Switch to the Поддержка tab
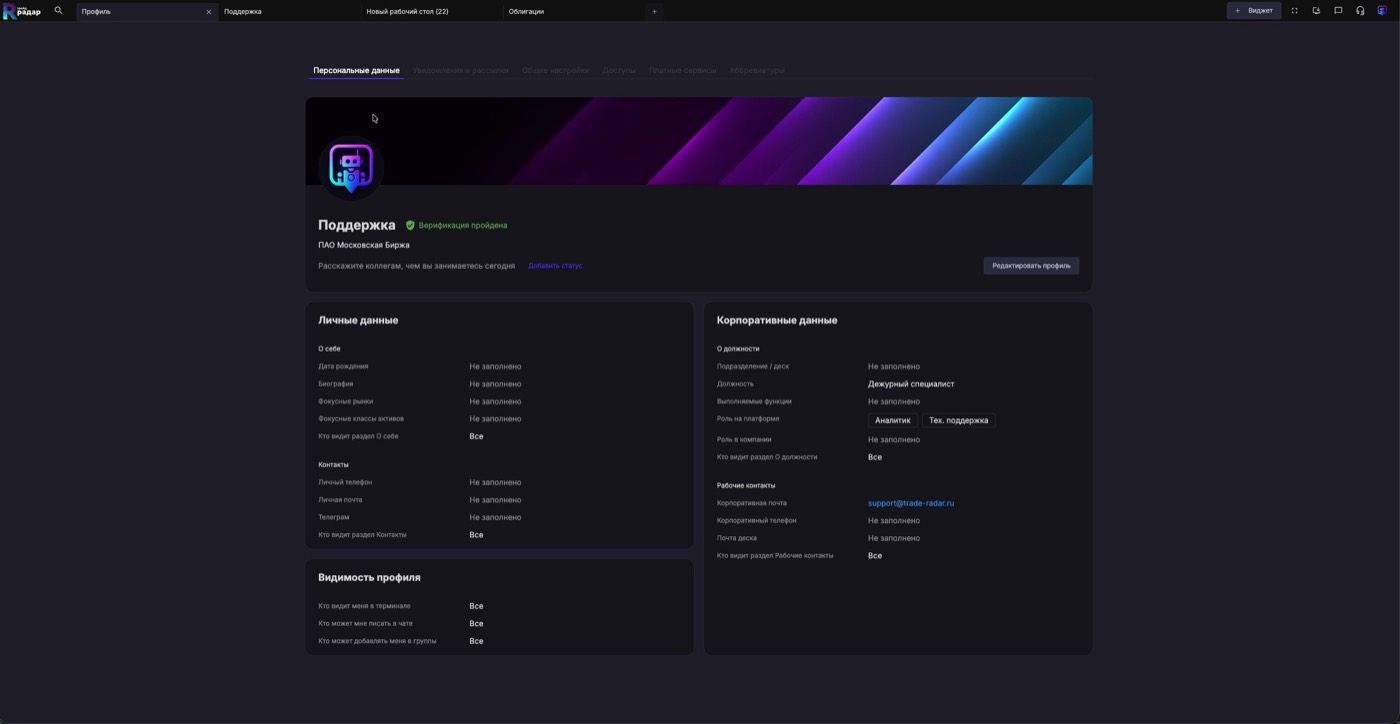1400x724 pixels. pyautogui.click(x=289, y=12)
